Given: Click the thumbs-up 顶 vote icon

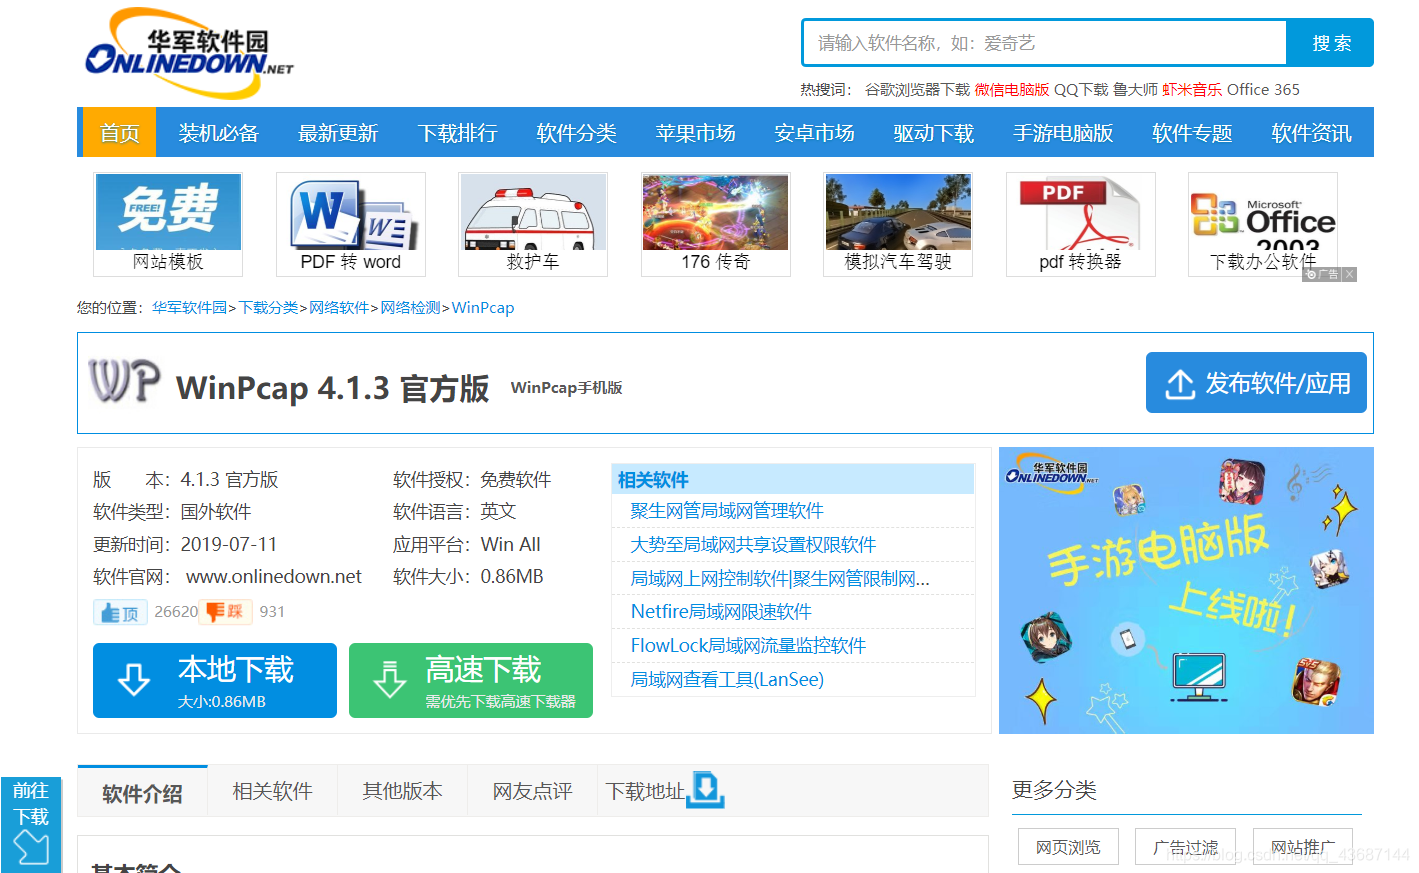Looking at the screenshot, I should pos(120,612).
